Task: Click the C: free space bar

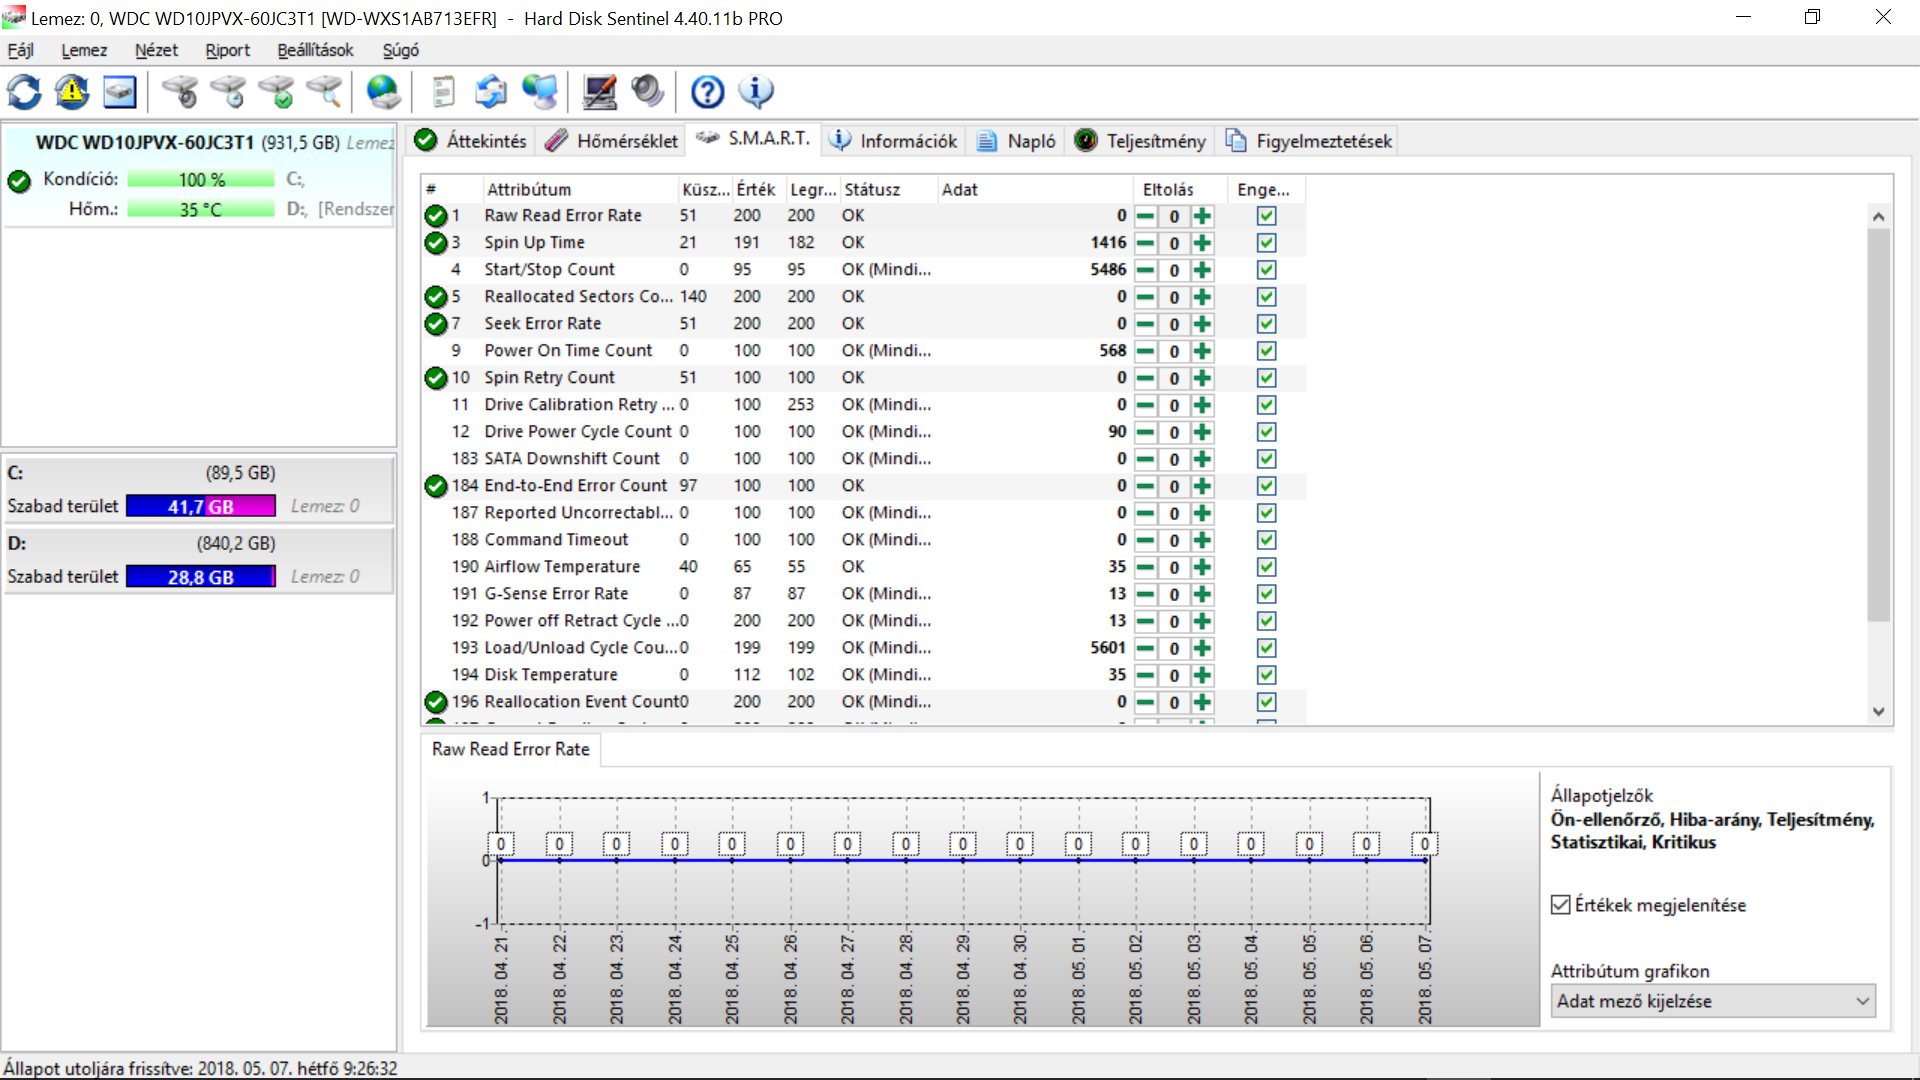Action: (201, 506)
